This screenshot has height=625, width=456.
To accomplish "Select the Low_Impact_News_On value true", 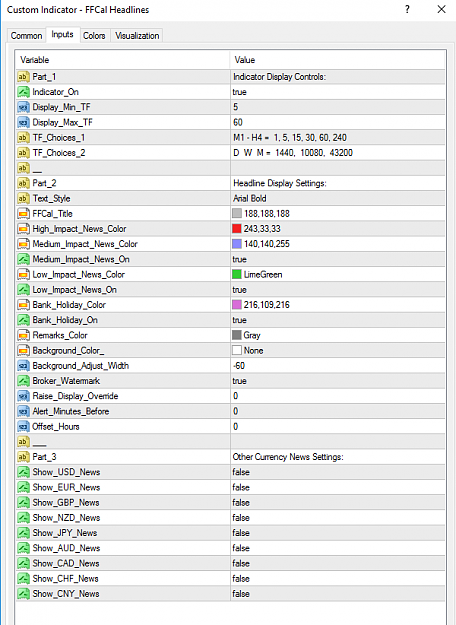I will 240,290.
